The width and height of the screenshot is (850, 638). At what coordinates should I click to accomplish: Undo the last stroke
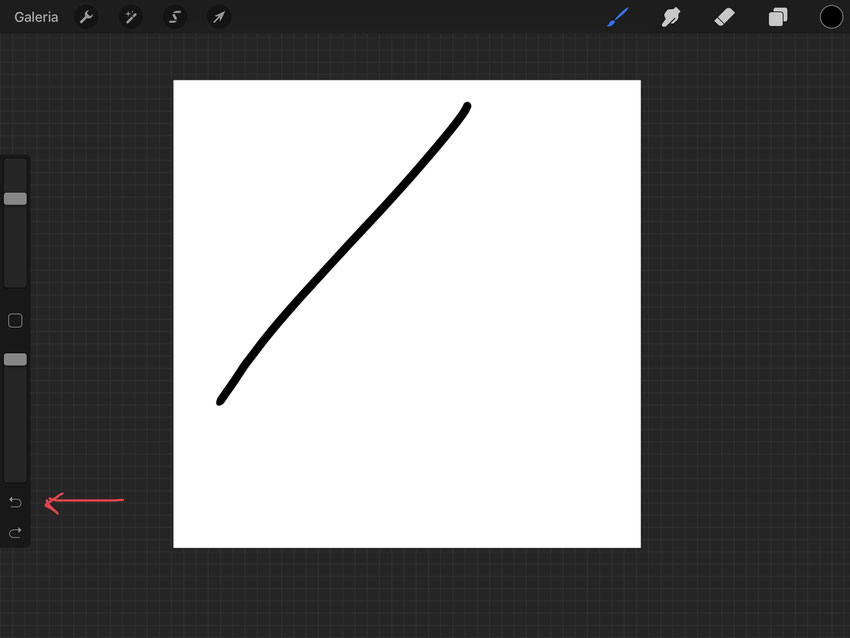click(15, 502)
